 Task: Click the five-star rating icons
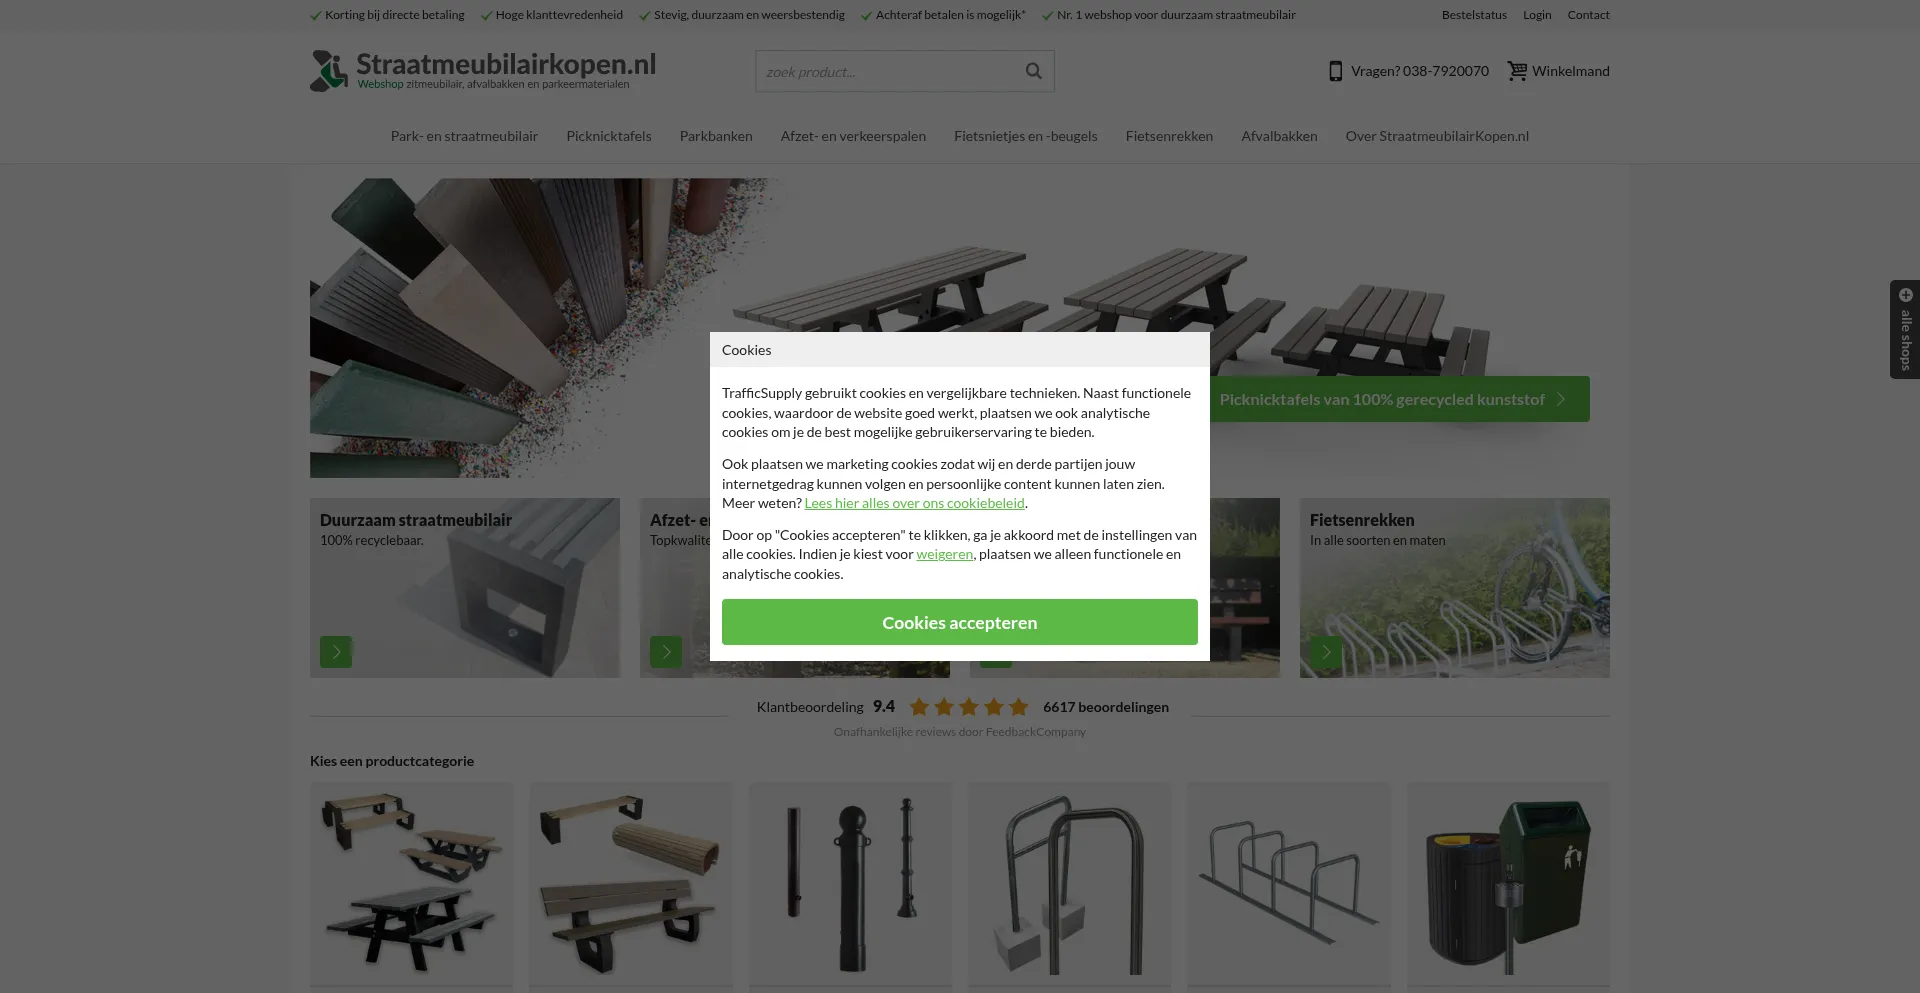[969, 707]
